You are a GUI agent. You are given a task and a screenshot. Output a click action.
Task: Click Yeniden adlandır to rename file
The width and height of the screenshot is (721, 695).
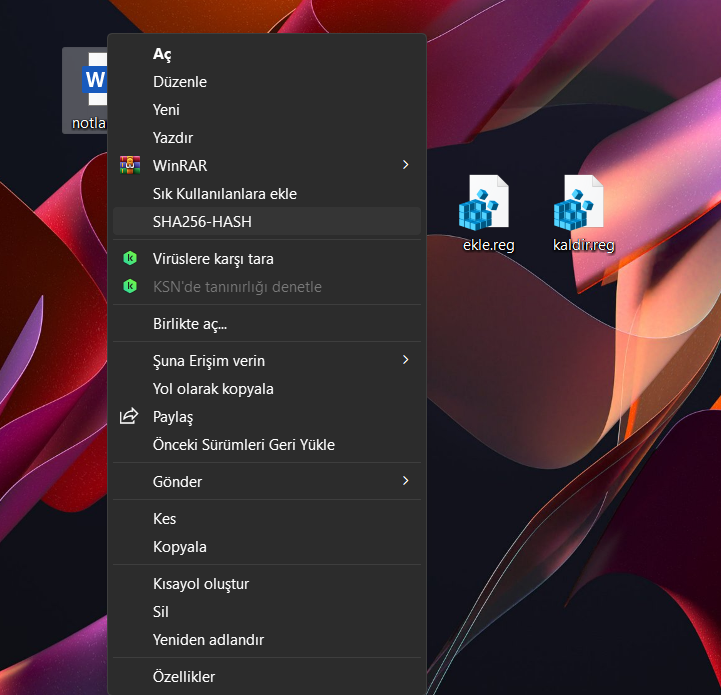pos(208,640)
